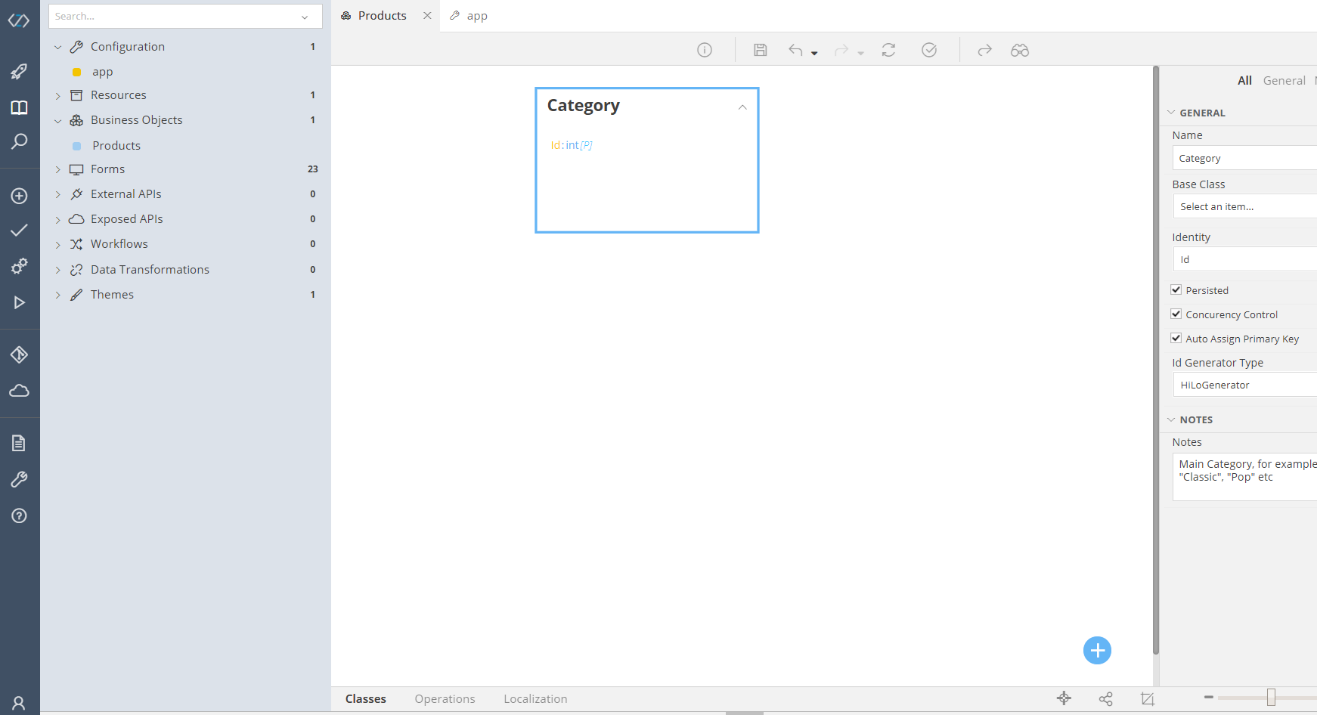Click the share icon in bottom bar
This screenshot has height=715, width=1317.
click(1105, 699)
